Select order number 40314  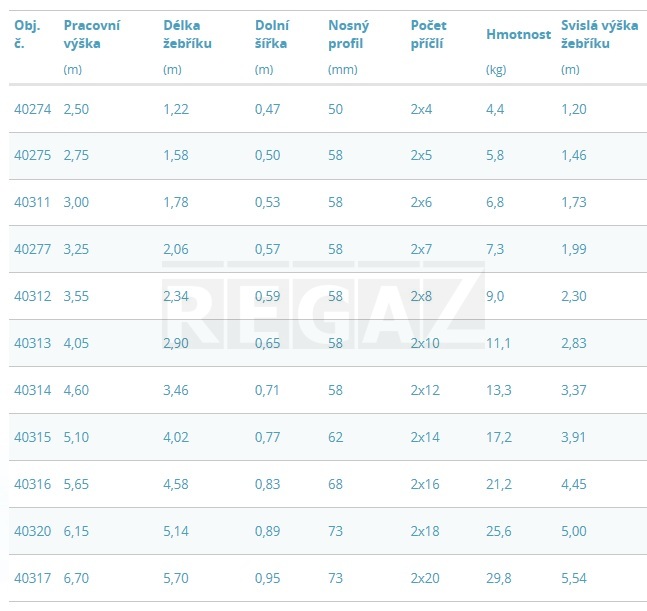point(33,390)
